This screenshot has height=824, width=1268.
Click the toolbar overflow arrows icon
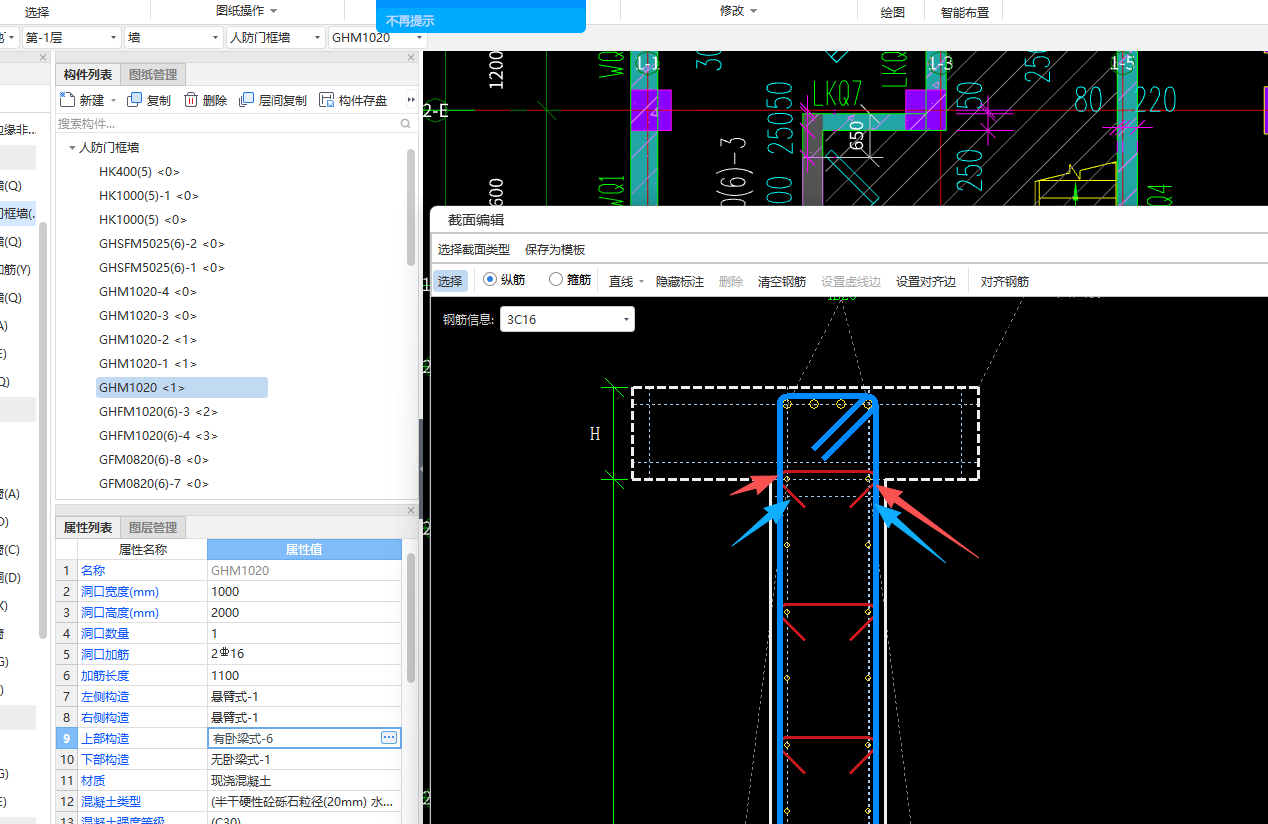click(411, 100)
